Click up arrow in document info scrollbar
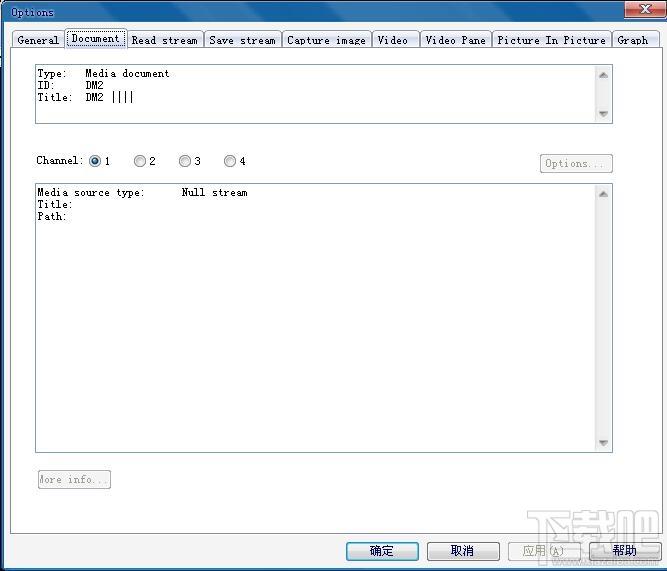667x571 pixels. click(x=603, y=75)
